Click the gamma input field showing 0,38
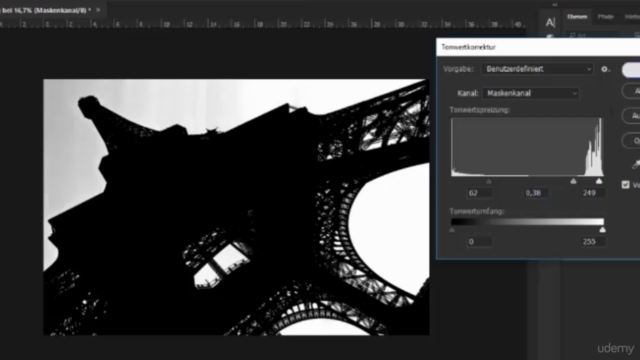This screenshot has width=640, height=360. [x=536, y=193]
